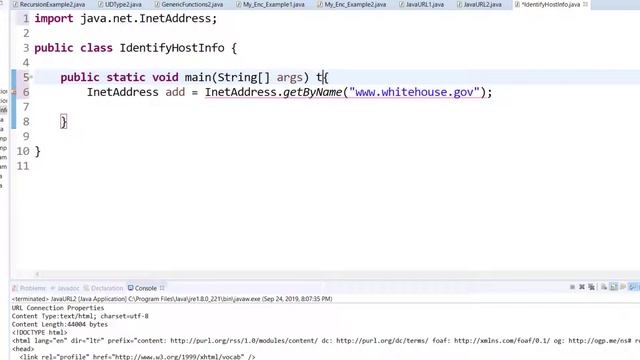Click line number 7 in the gutter
640x360 pixels.
click(26, 107)
